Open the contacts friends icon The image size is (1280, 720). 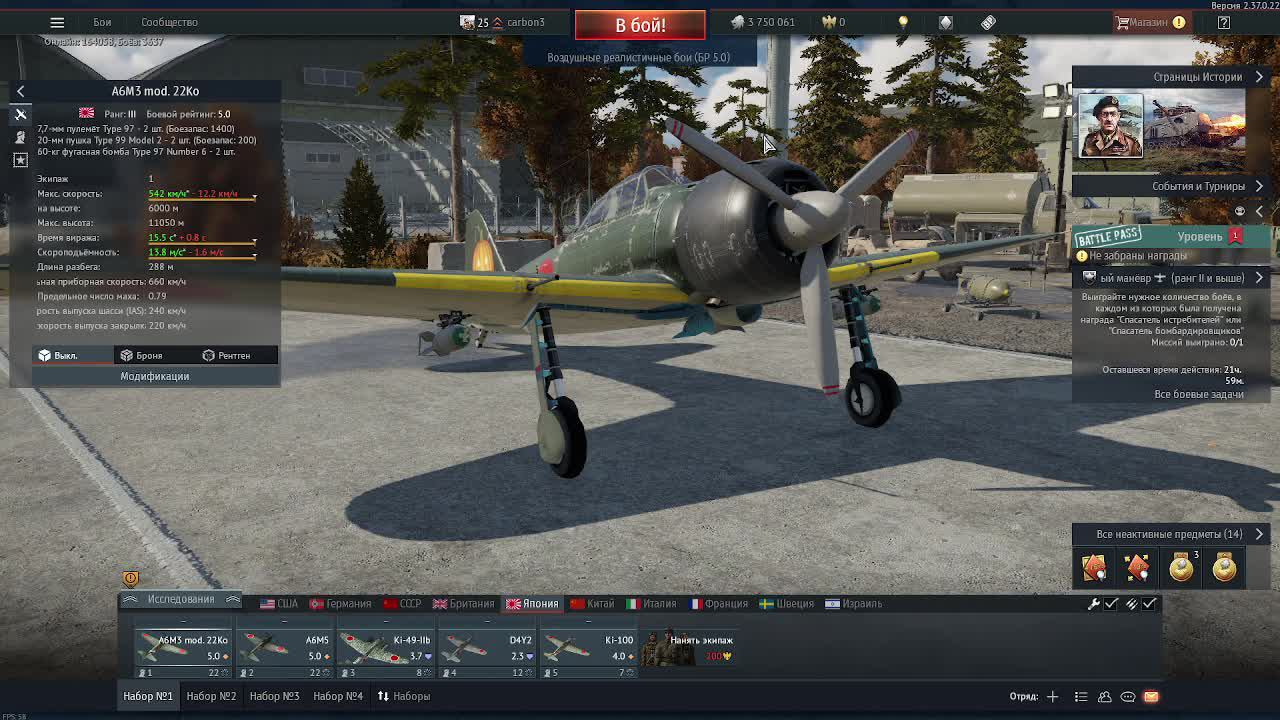(x=1105, y=696)
